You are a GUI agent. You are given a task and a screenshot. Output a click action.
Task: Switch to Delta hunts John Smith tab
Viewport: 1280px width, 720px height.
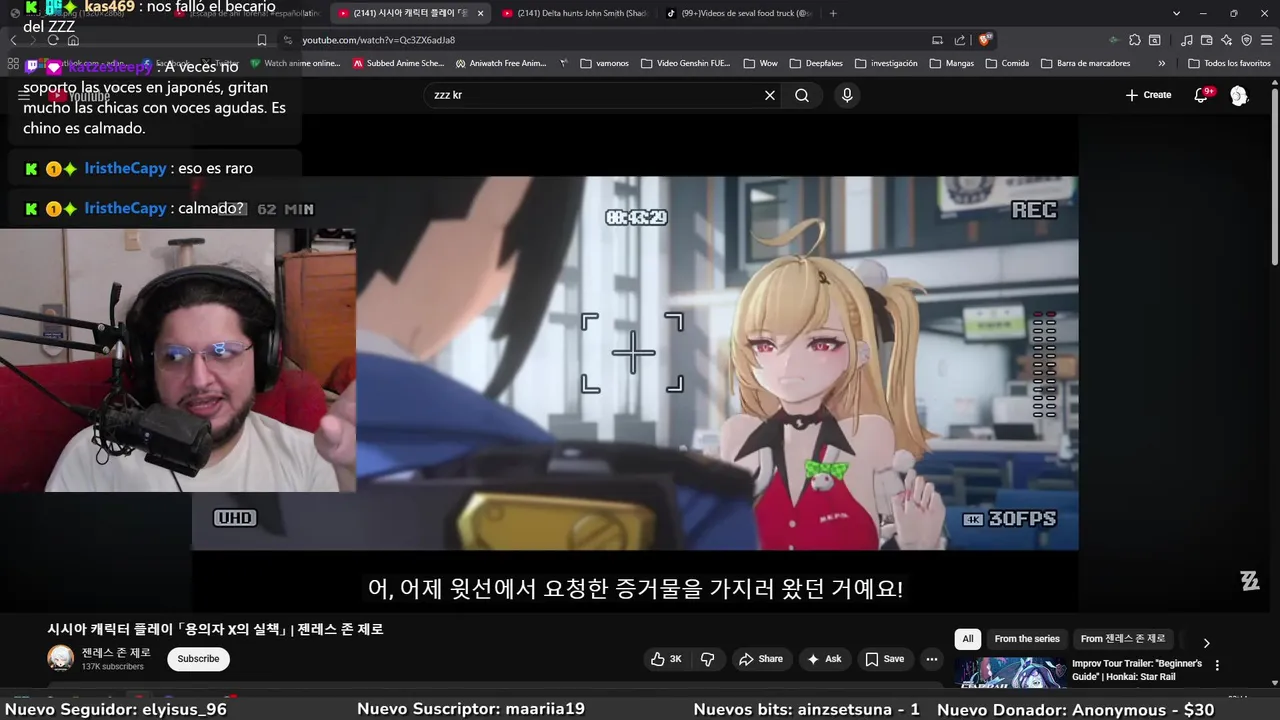pos(575,13)
